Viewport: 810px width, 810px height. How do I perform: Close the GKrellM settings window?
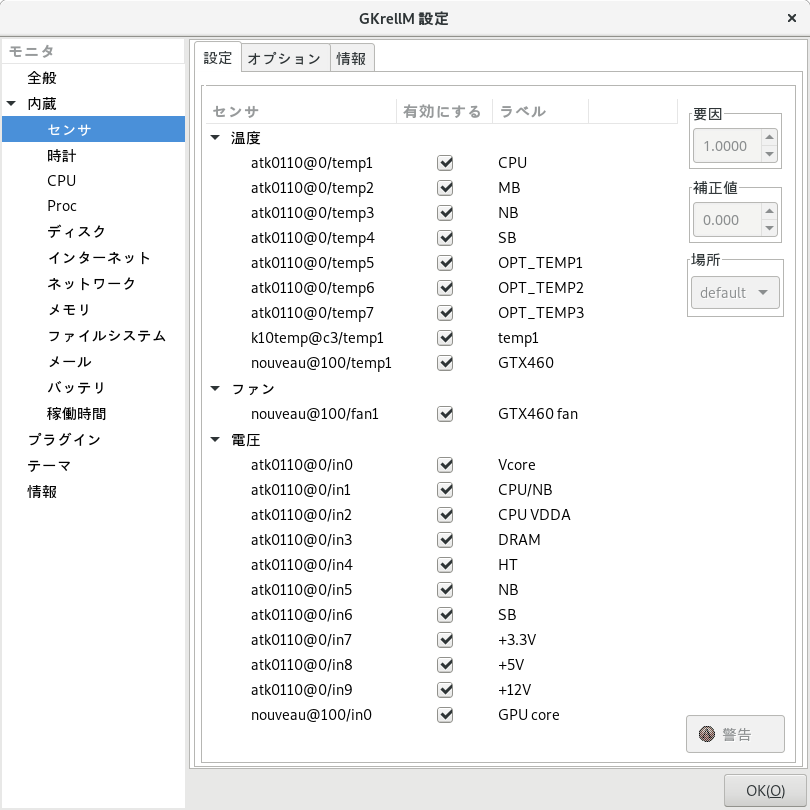coord(792,17)
